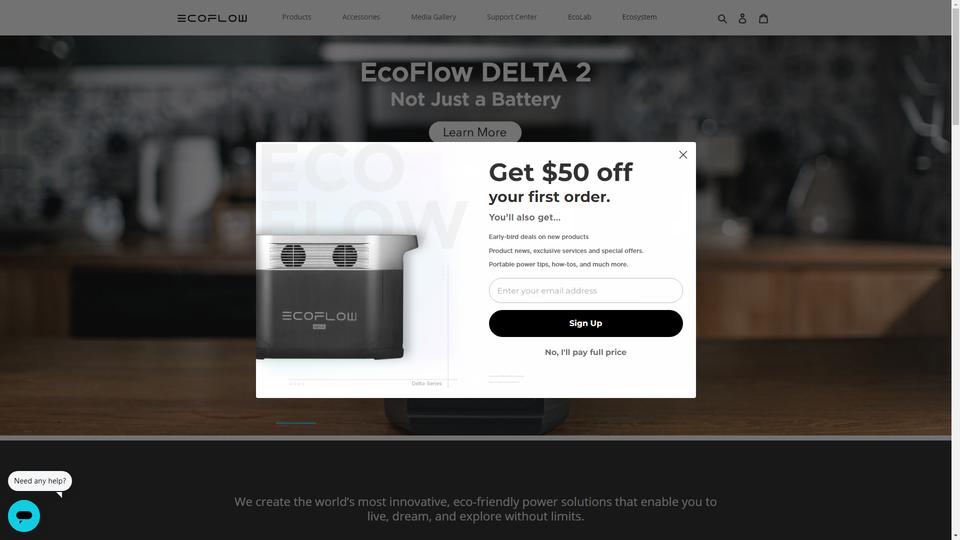960x540 pixels.
Task: Open the search icon in header
Action: coord(722,18)
